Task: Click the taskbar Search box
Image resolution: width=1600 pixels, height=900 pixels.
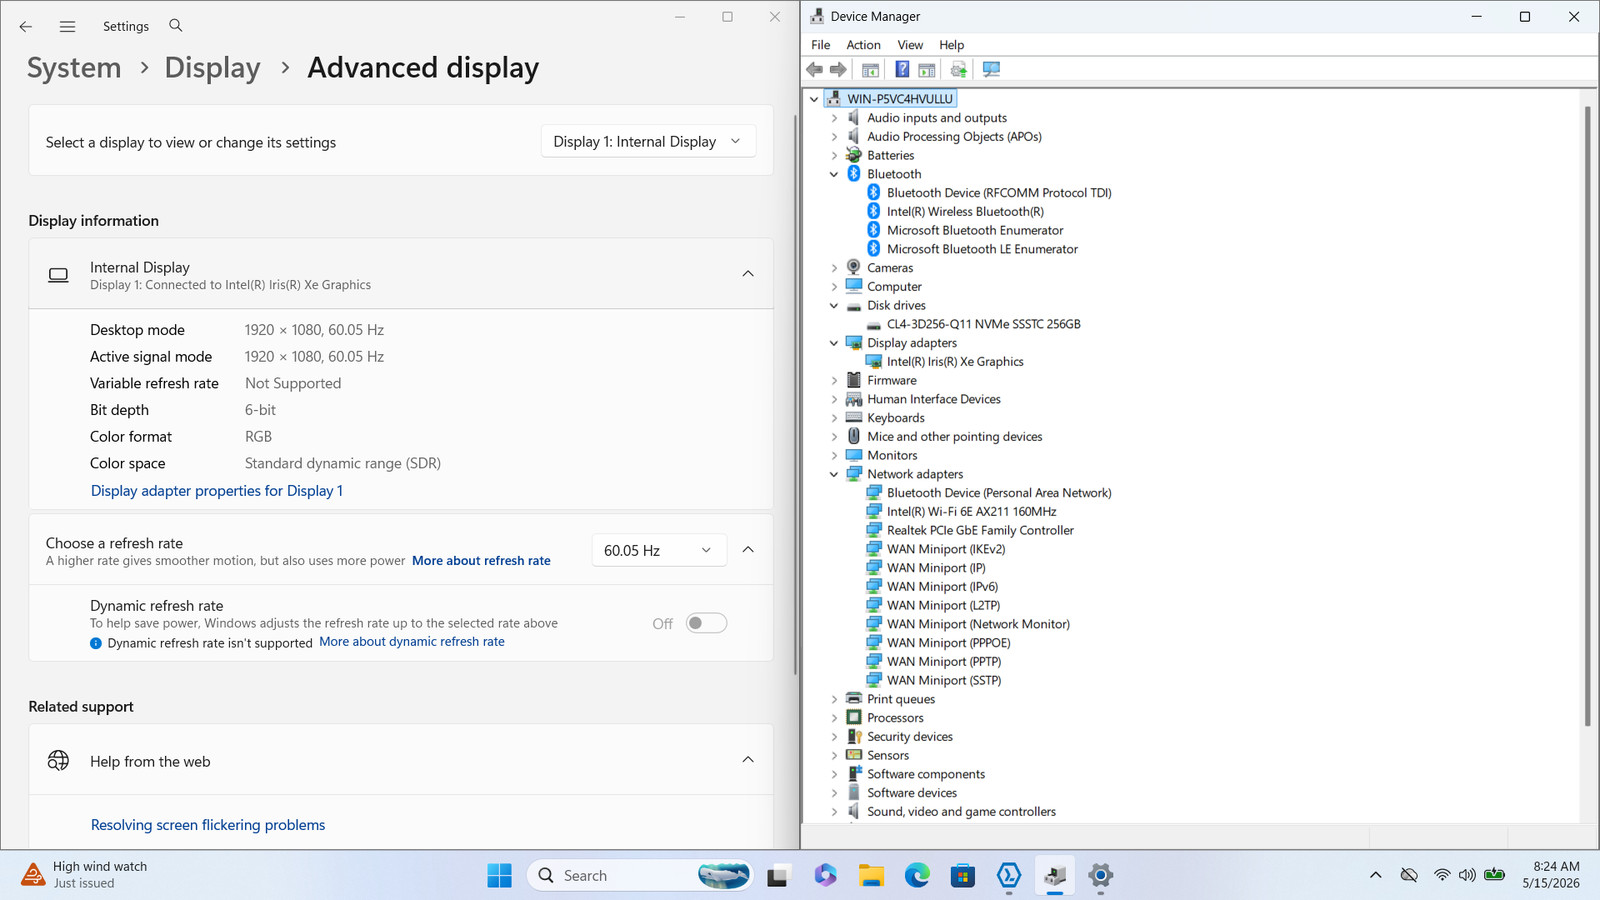Action: point(640,875)
